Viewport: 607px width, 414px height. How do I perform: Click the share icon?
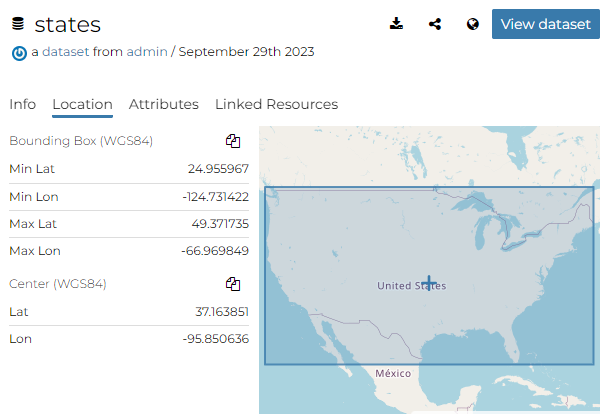coord(435,24)
